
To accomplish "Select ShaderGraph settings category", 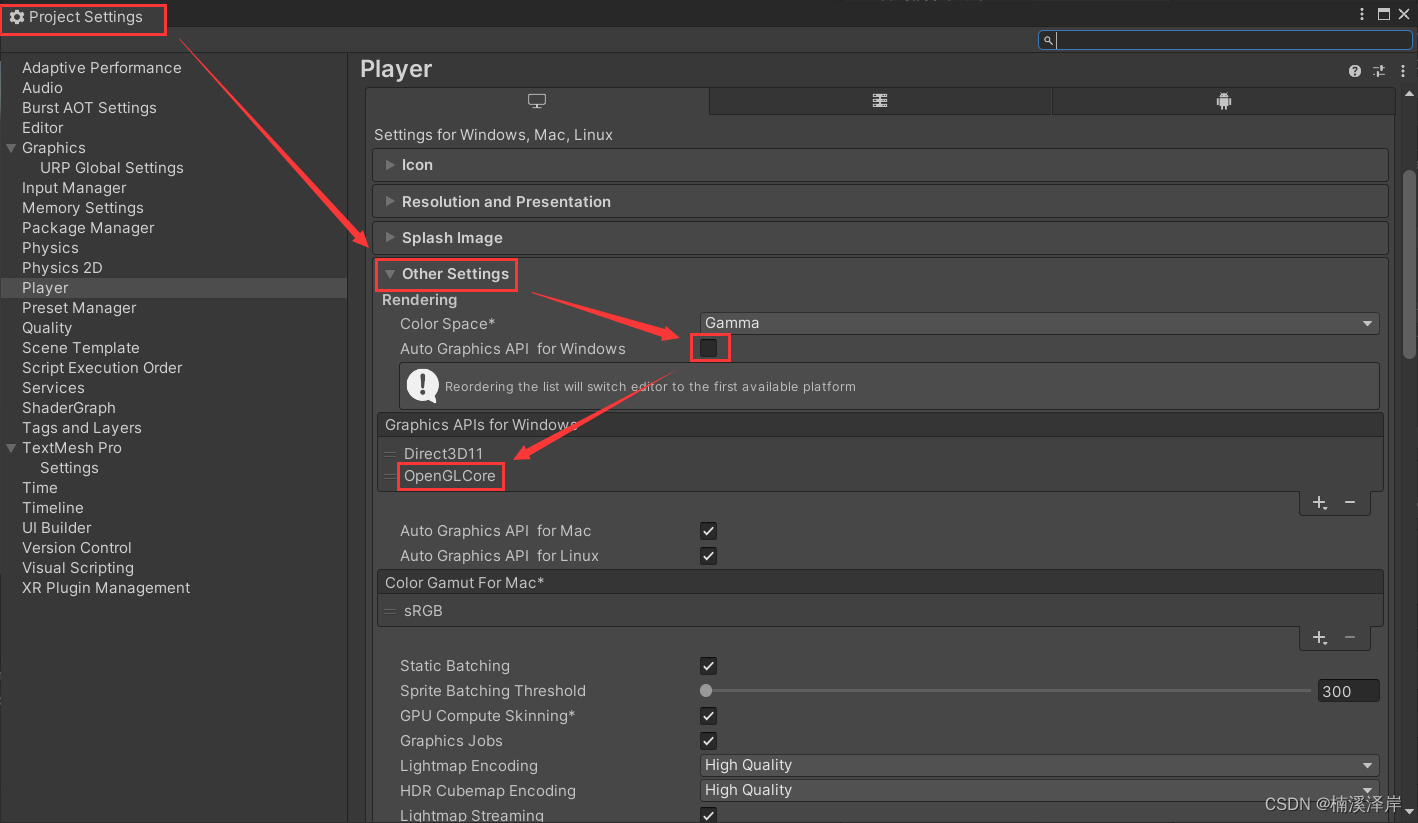I will (x=69, y=408).
